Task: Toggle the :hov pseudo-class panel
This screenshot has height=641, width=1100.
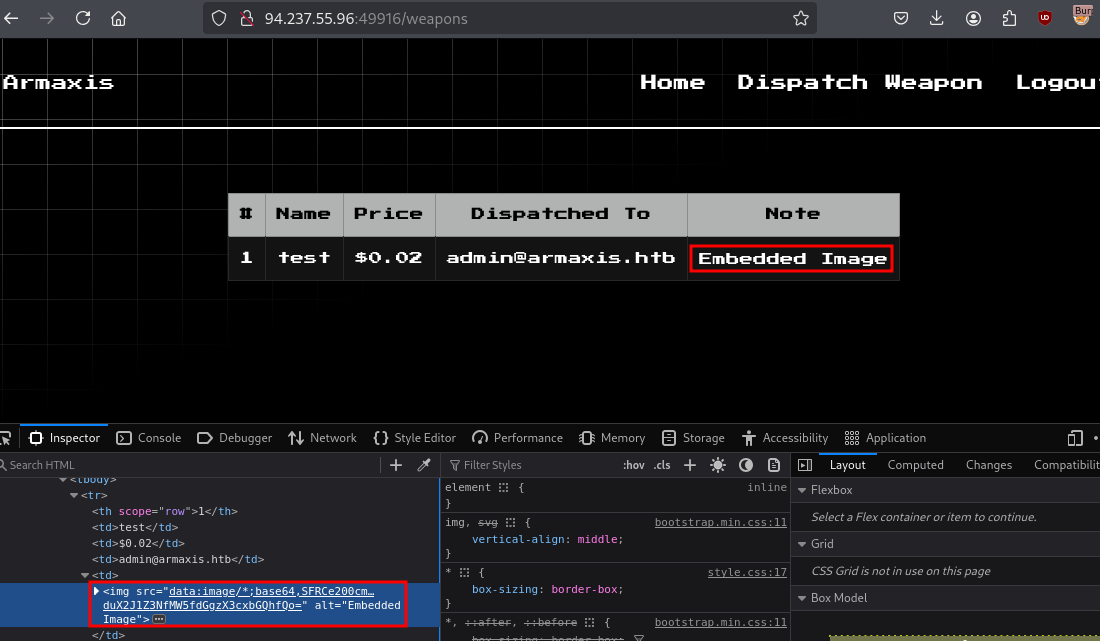Action: (634, 465)
